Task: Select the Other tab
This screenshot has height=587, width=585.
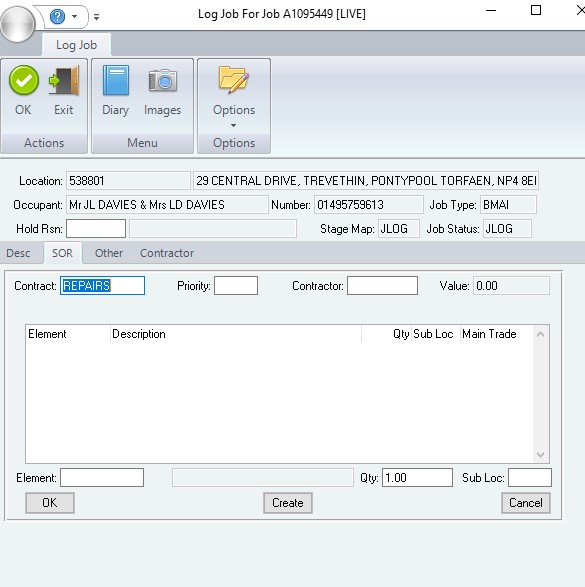Action: [x=109, y=253]
